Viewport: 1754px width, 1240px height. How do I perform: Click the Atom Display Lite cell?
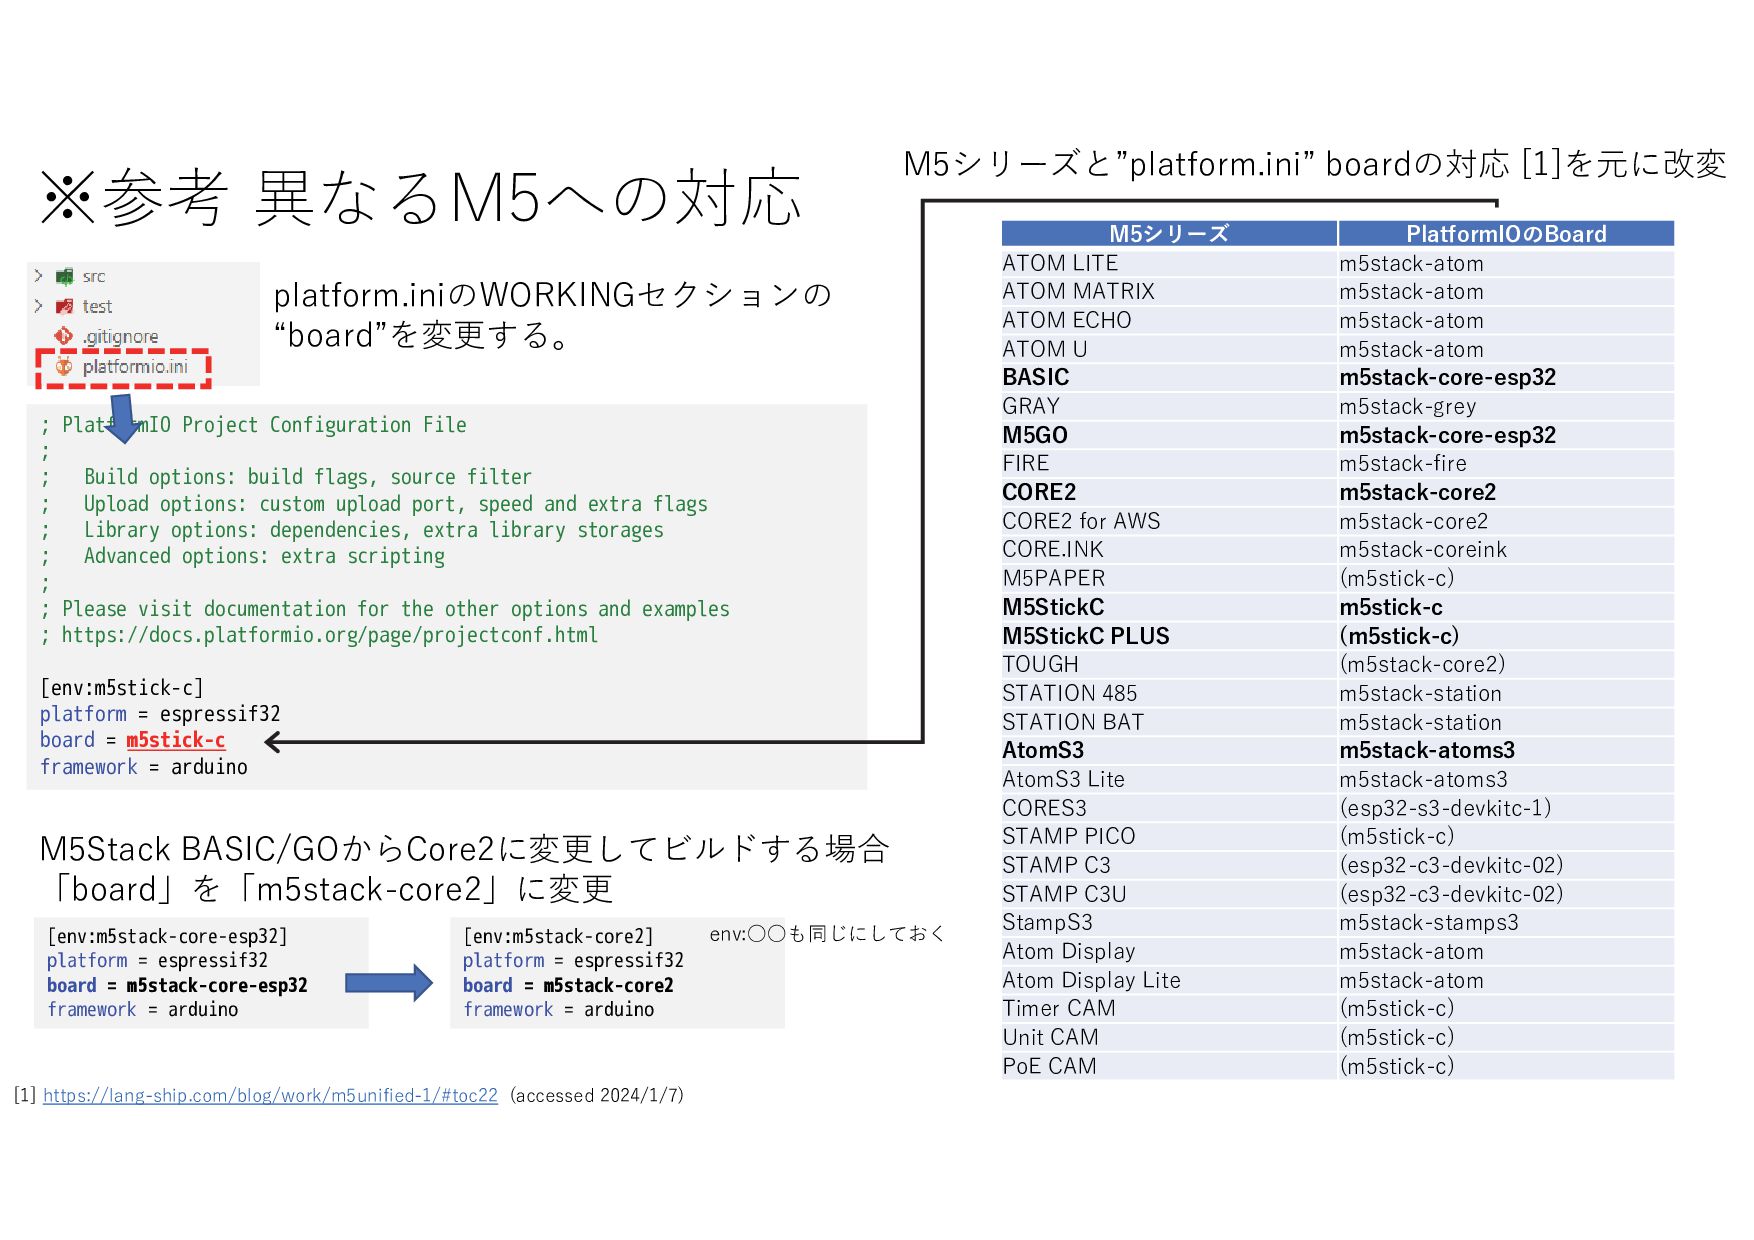(1169, 980)
